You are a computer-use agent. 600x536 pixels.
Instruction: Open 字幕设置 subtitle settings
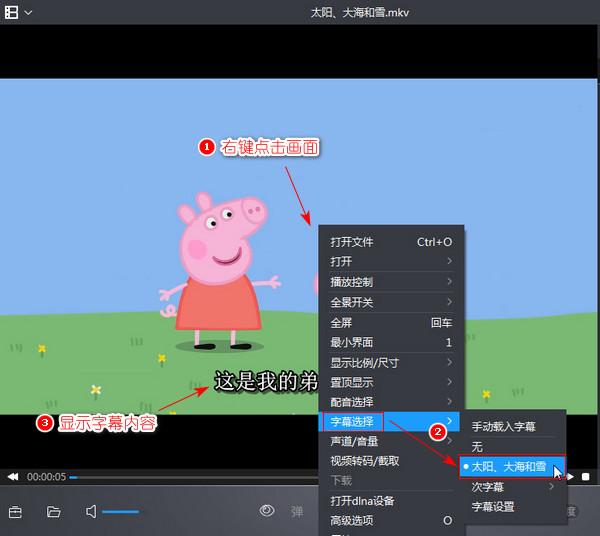pyautogui.click(x=513, y=507)
